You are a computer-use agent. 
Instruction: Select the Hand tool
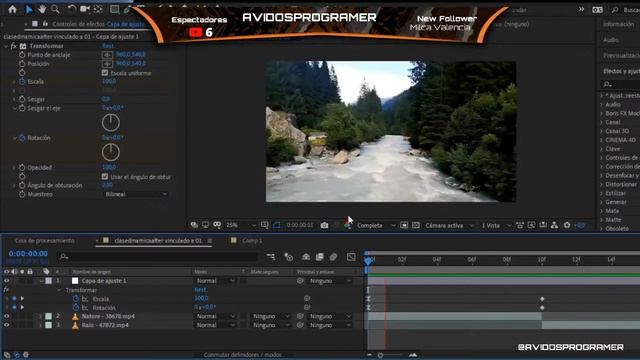[42, 9]
